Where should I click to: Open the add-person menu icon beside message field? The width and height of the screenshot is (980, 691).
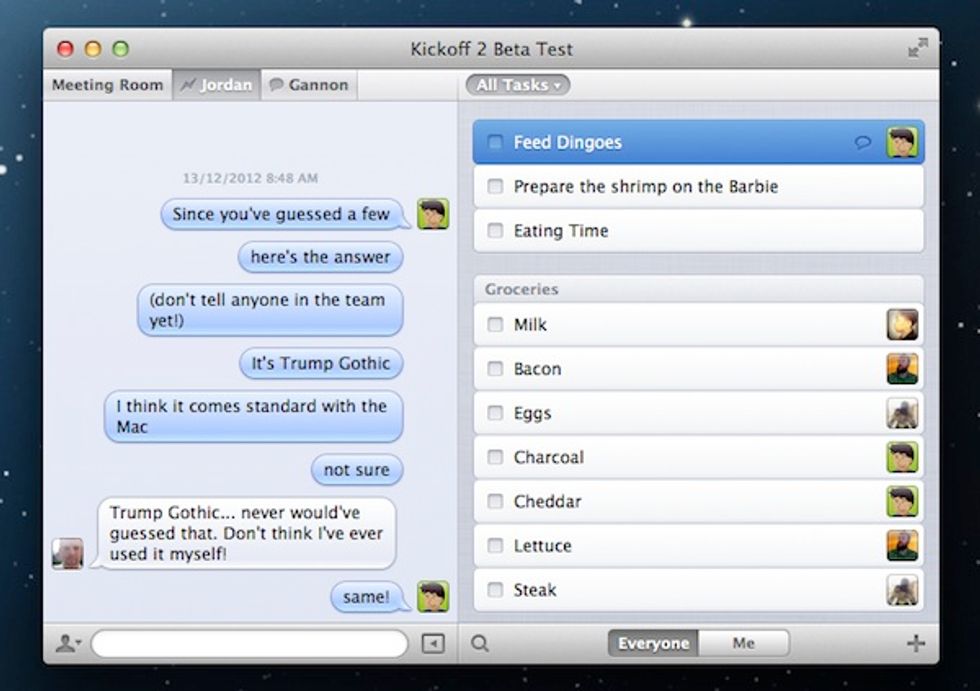(x=68, y=643)
